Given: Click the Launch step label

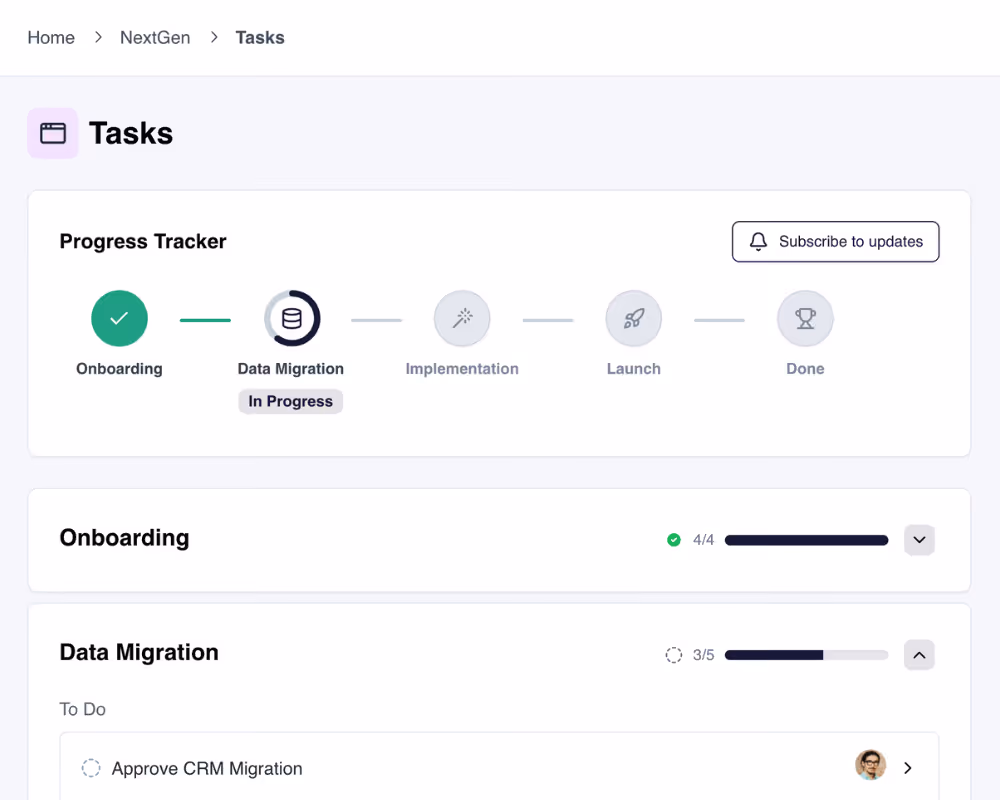Looking at the screenshot, I should (634, 369).
